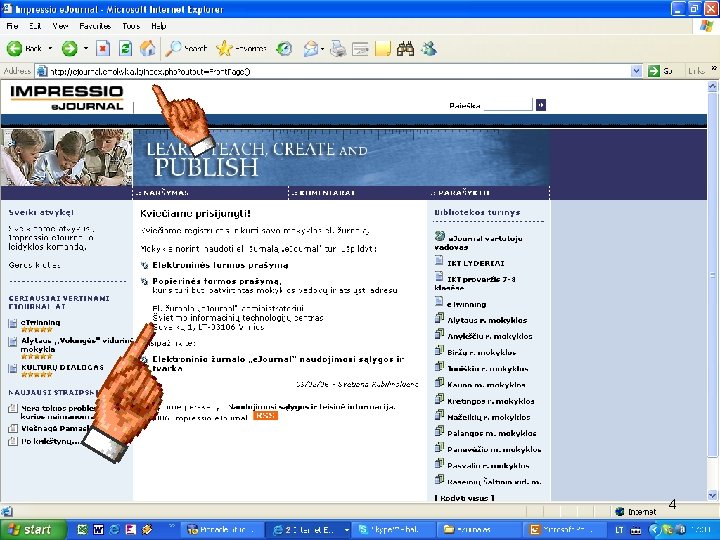
Task: Open the Mail button dropdown arrow
Action: (x=322, y=49)
